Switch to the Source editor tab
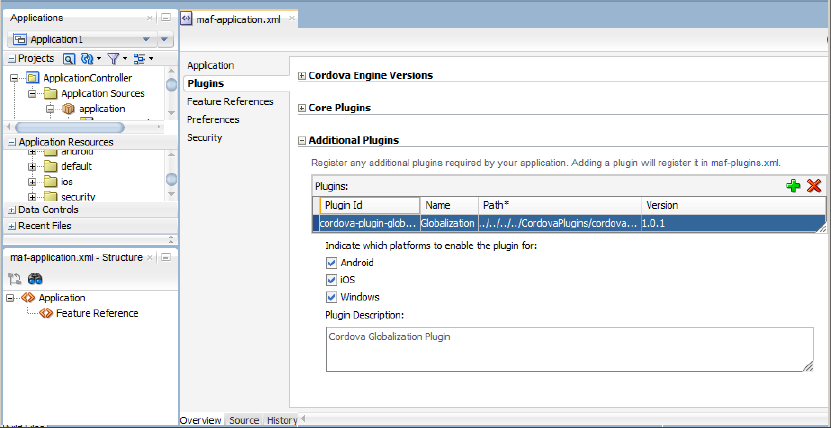The image size is (831, 428). [244, 421]
